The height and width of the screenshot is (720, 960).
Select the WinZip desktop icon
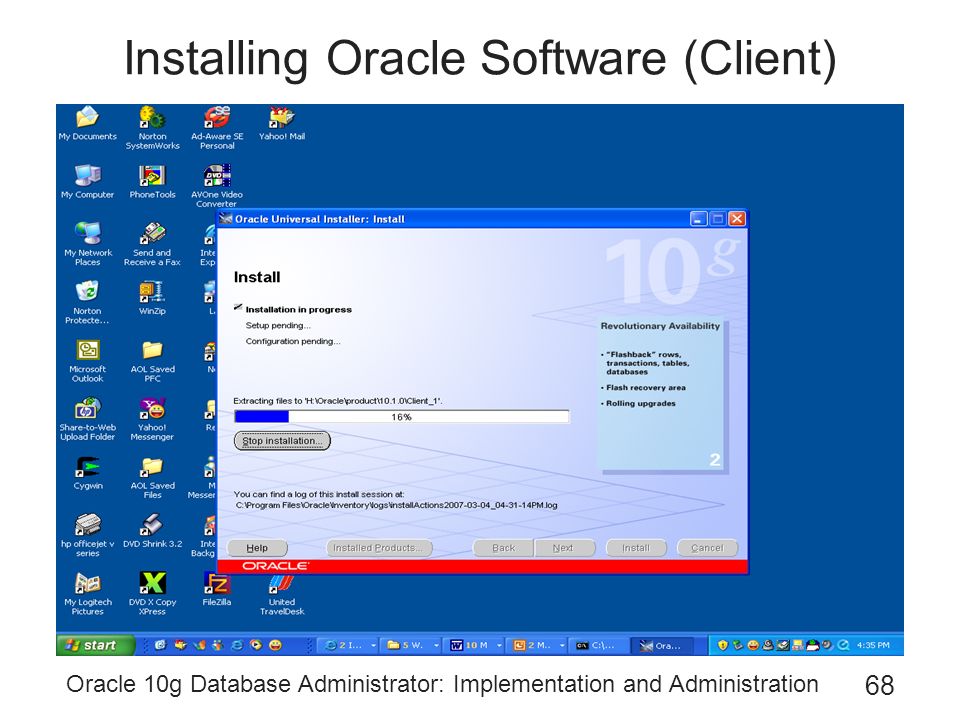(152, 298)
